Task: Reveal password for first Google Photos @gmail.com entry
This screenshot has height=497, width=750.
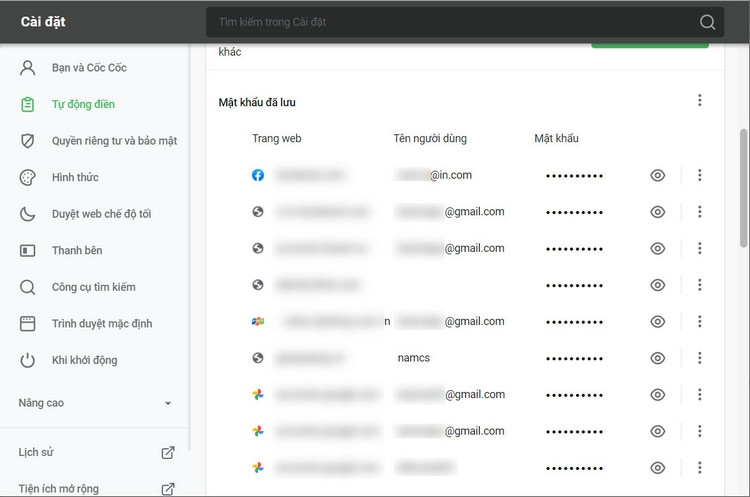Action: tap(658, 395)
